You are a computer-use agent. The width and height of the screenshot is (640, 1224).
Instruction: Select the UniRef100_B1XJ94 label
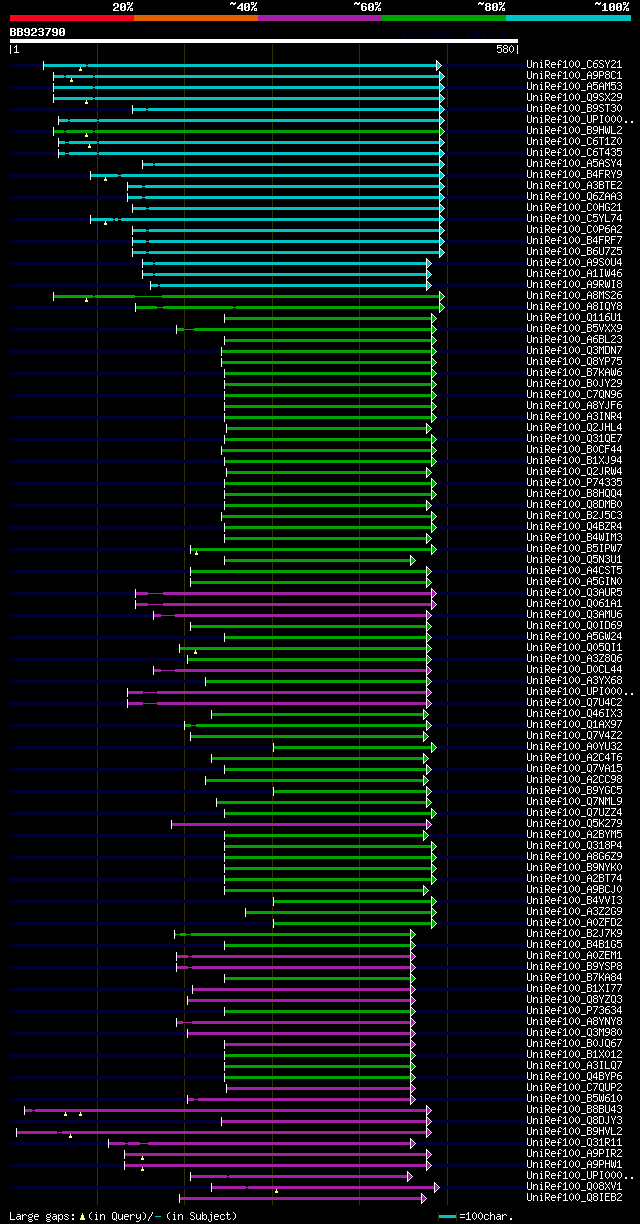[x=574, y=460]
